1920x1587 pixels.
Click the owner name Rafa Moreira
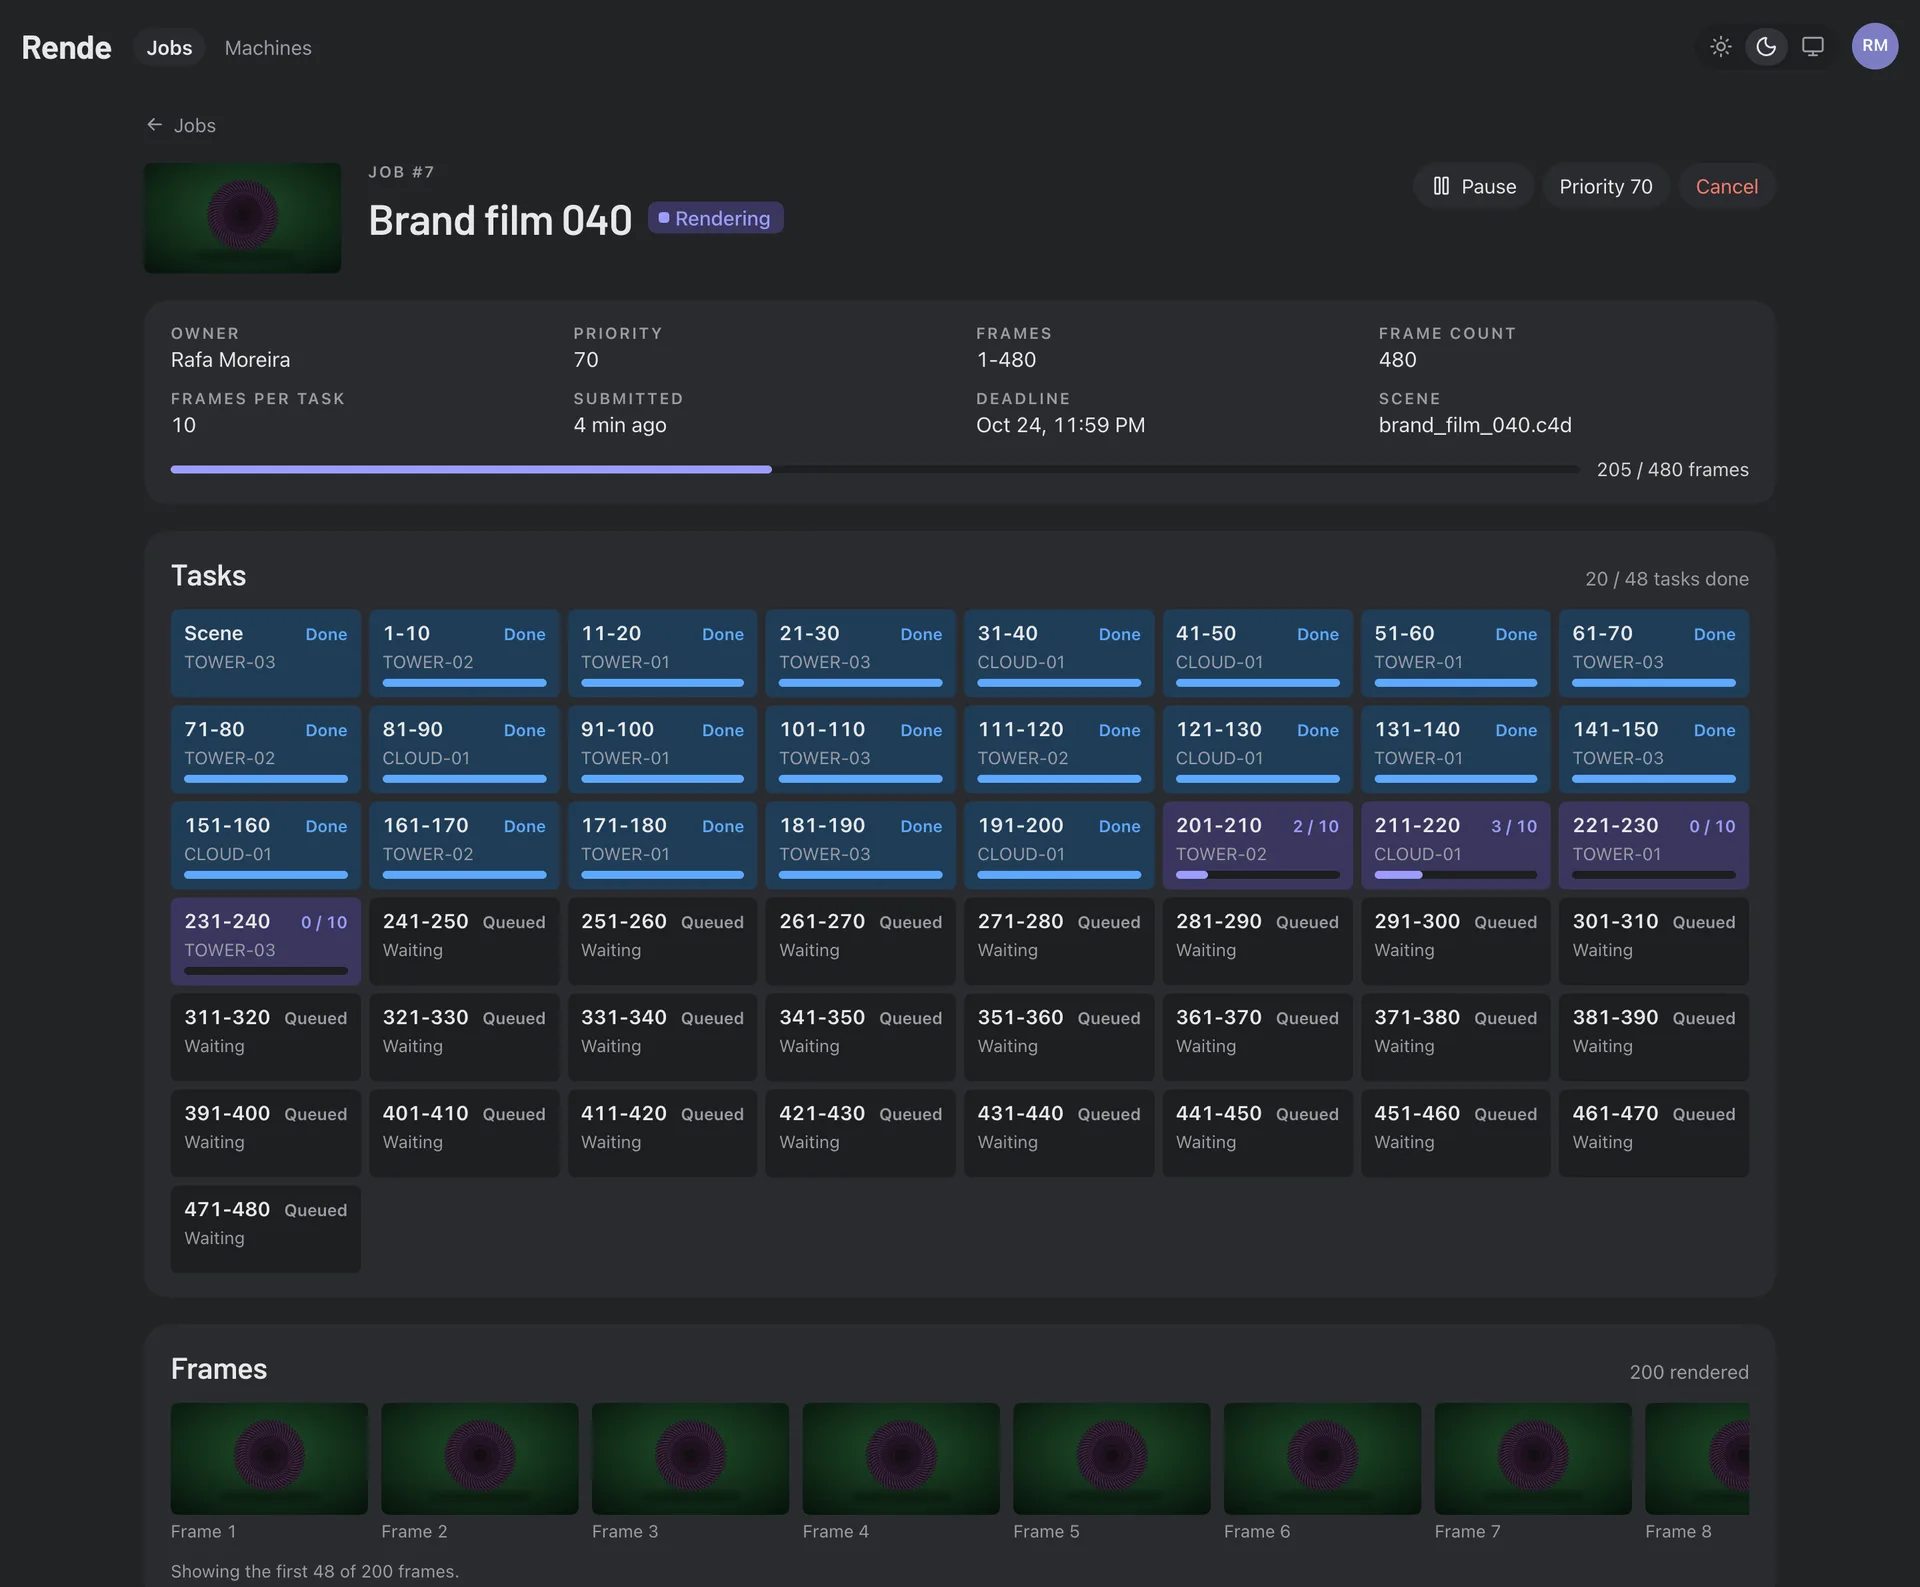tap(230, 360)
